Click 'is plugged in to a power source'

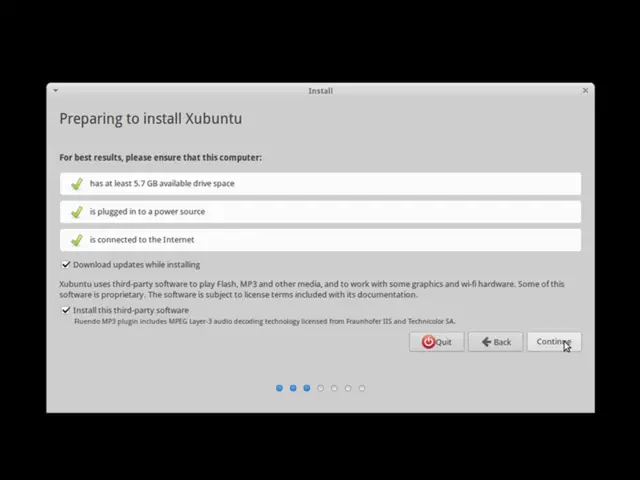[147, 211]
